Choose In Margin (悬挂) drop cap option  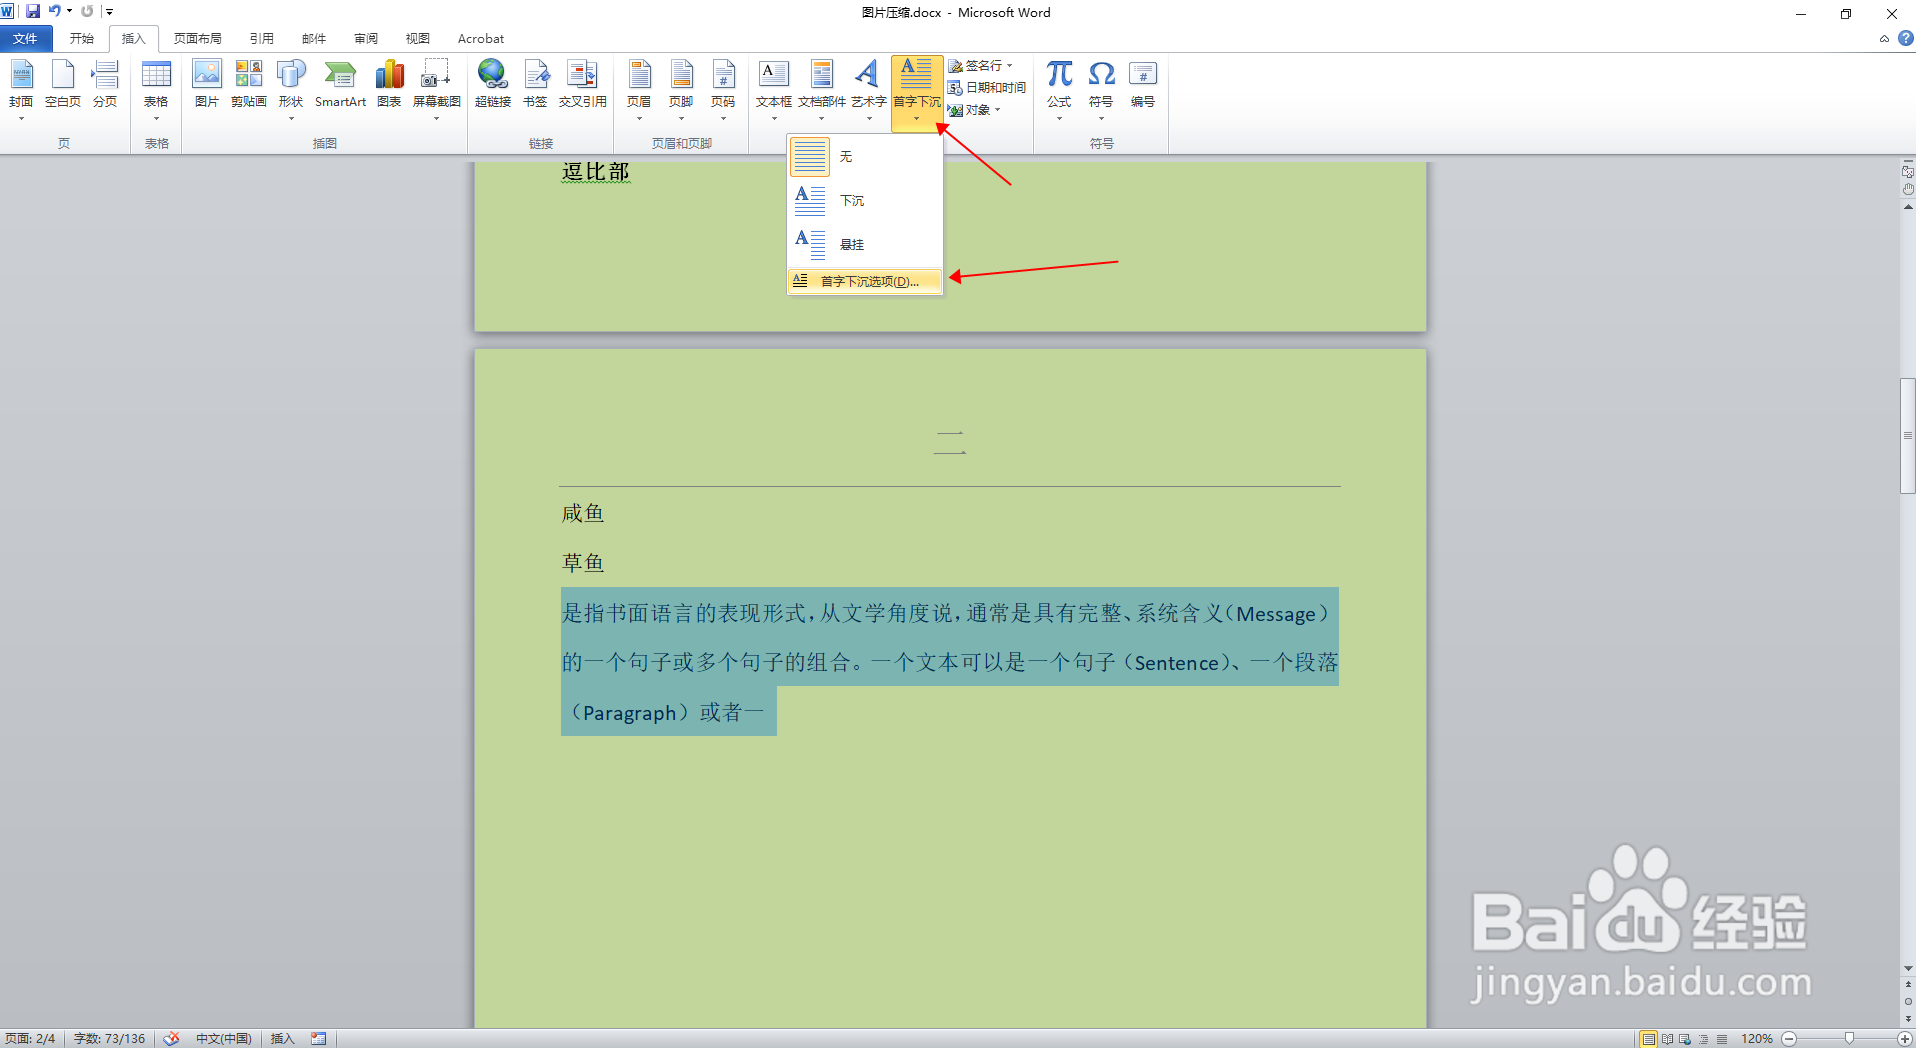(x=865, y=244)
